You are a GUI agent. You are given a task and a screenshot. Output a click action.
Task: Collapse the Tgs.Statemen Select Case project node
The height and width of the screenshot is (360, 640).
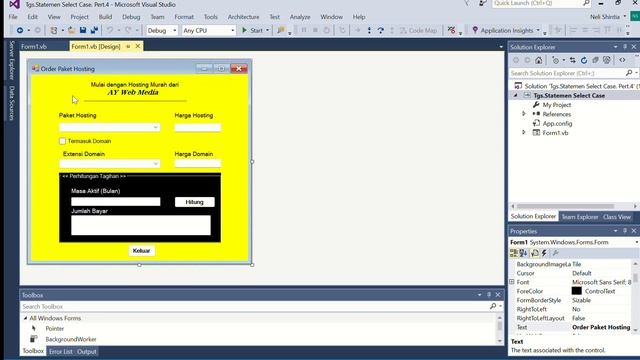point(515,95)
